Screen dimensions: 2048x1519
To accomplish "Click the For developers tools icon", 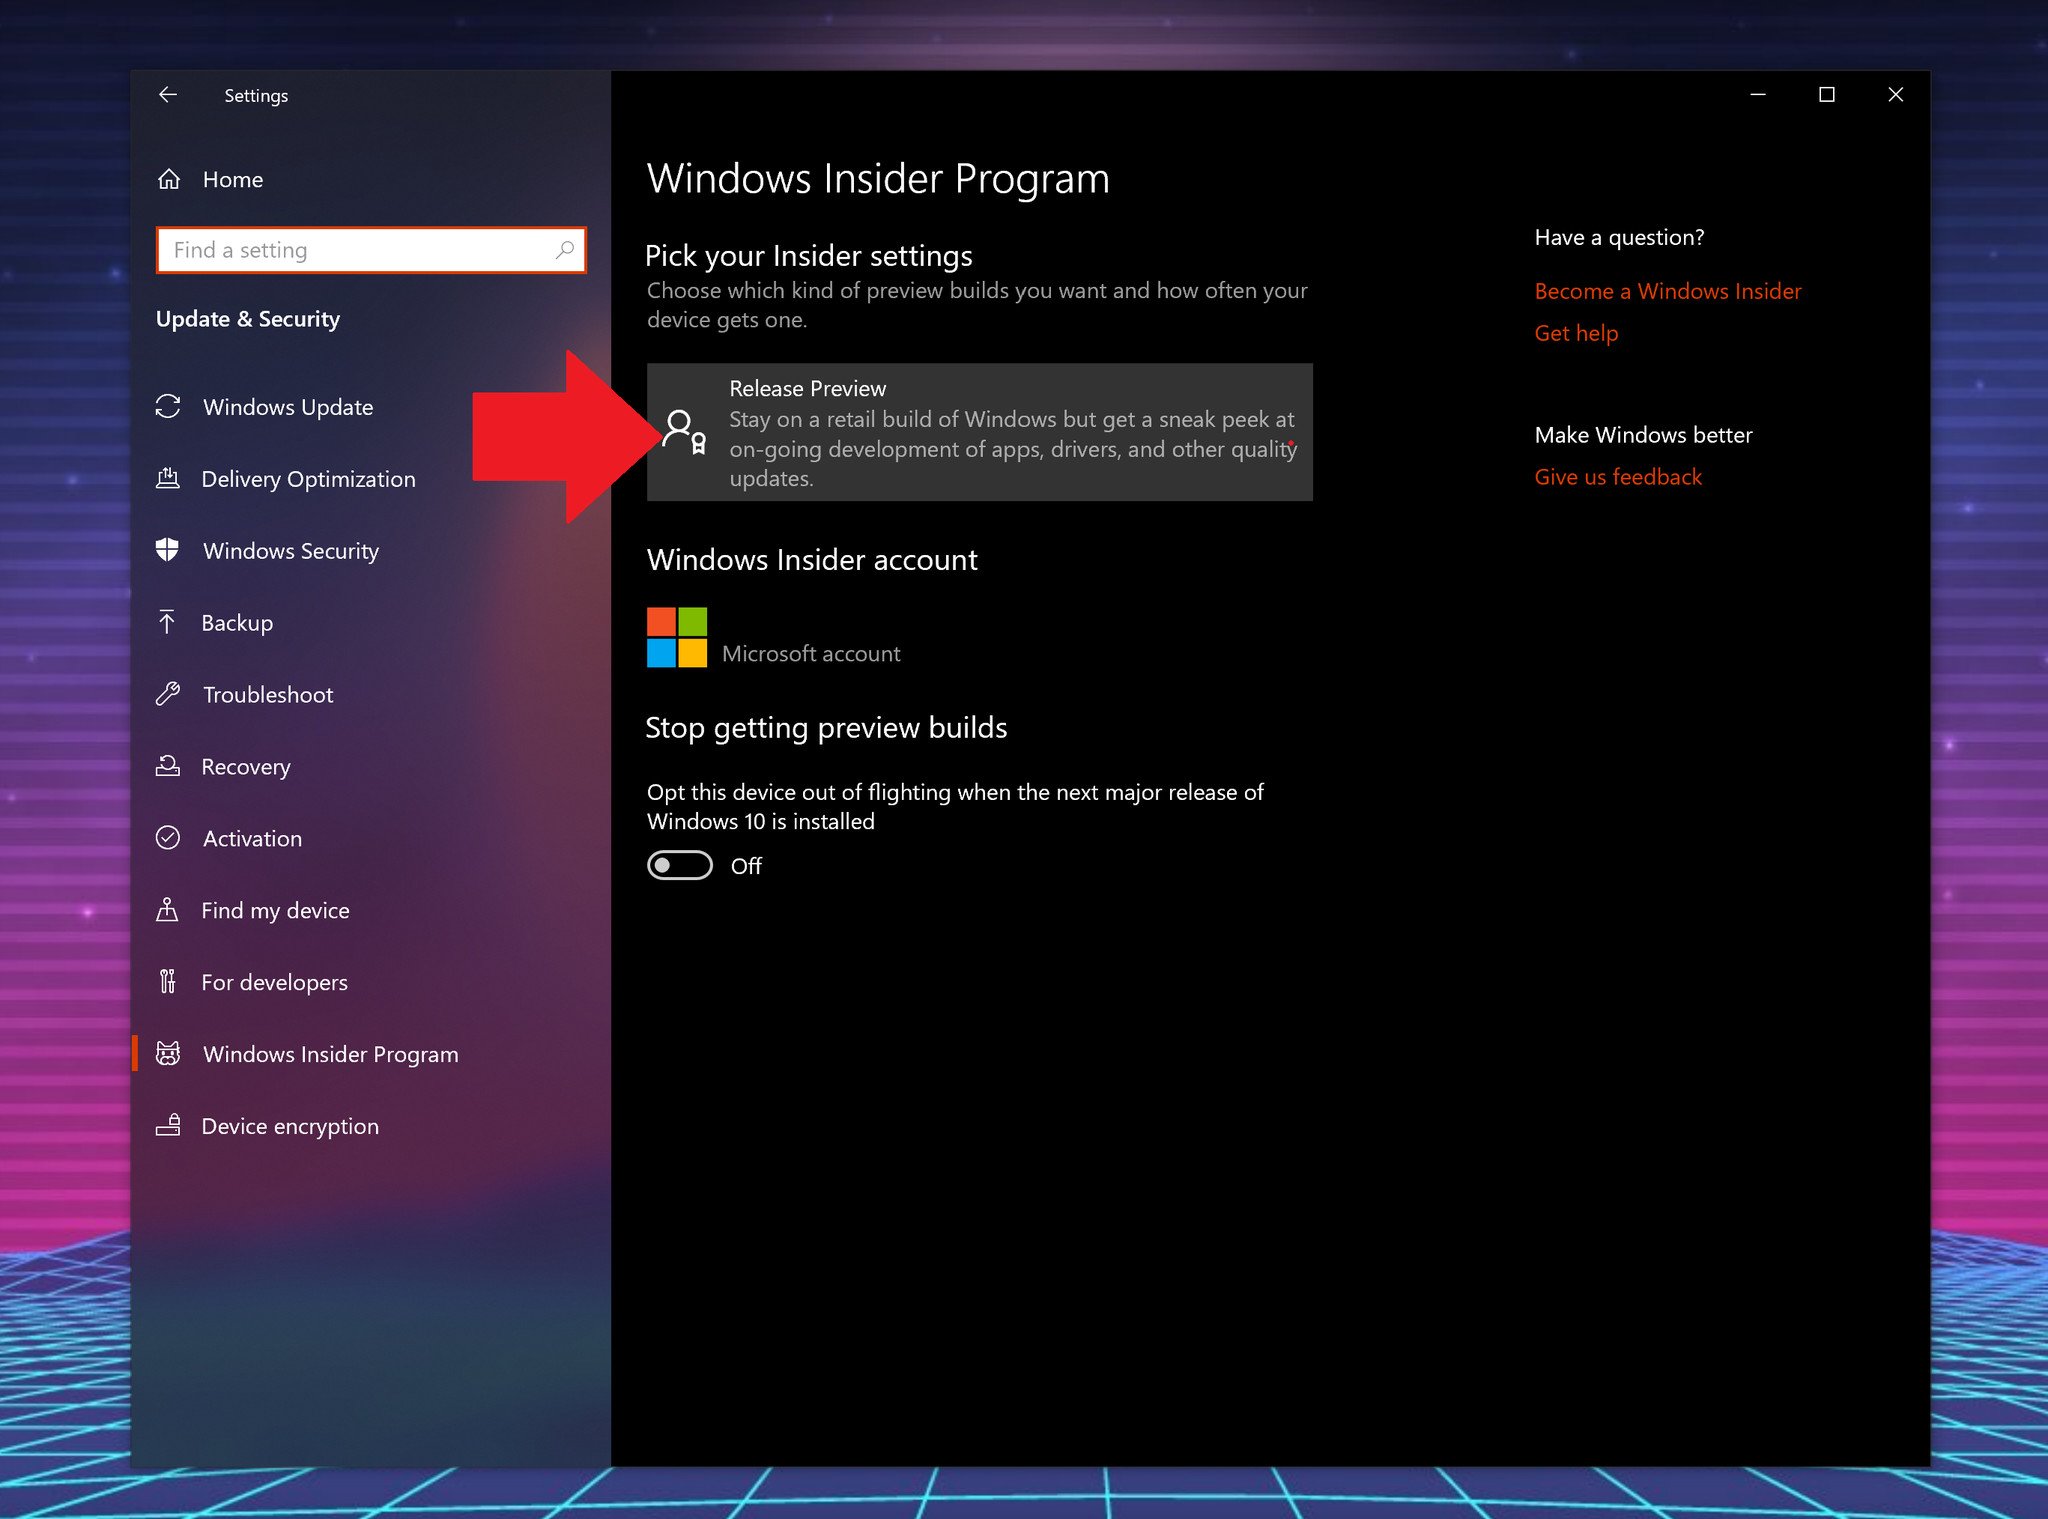I will [167, 982].
